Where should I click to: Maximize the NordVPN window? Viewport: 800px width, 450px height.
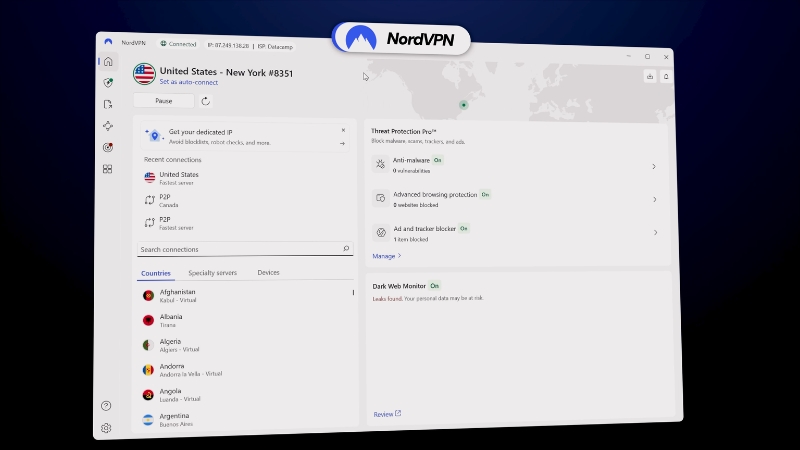pos(647,57)
